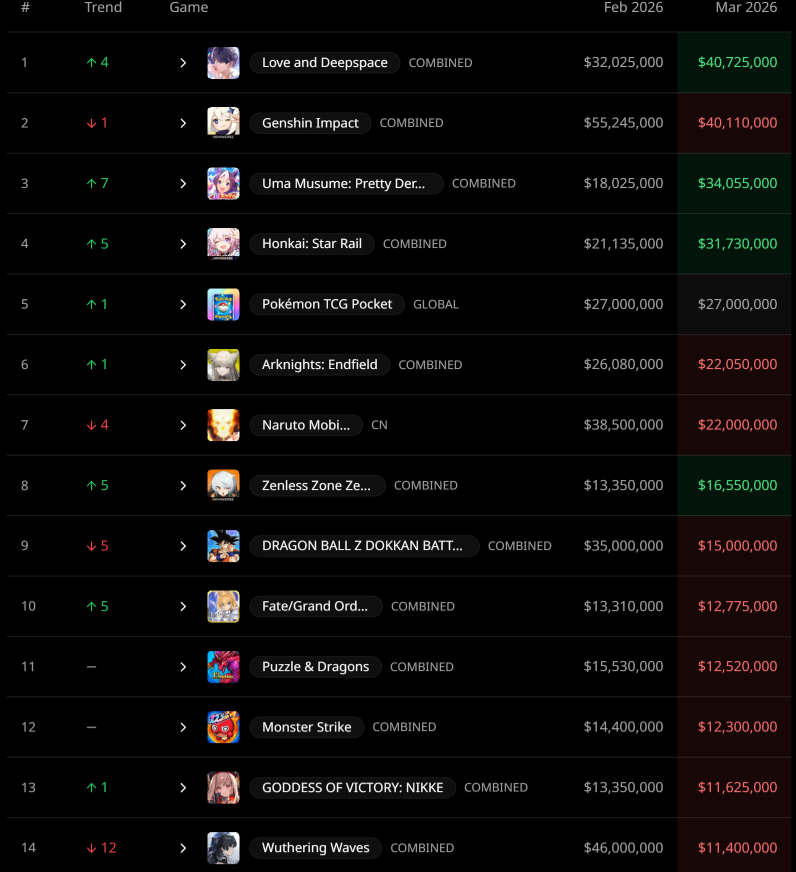Click the Puzzle & Dragons name pill
796x872 pixels.
315,667
